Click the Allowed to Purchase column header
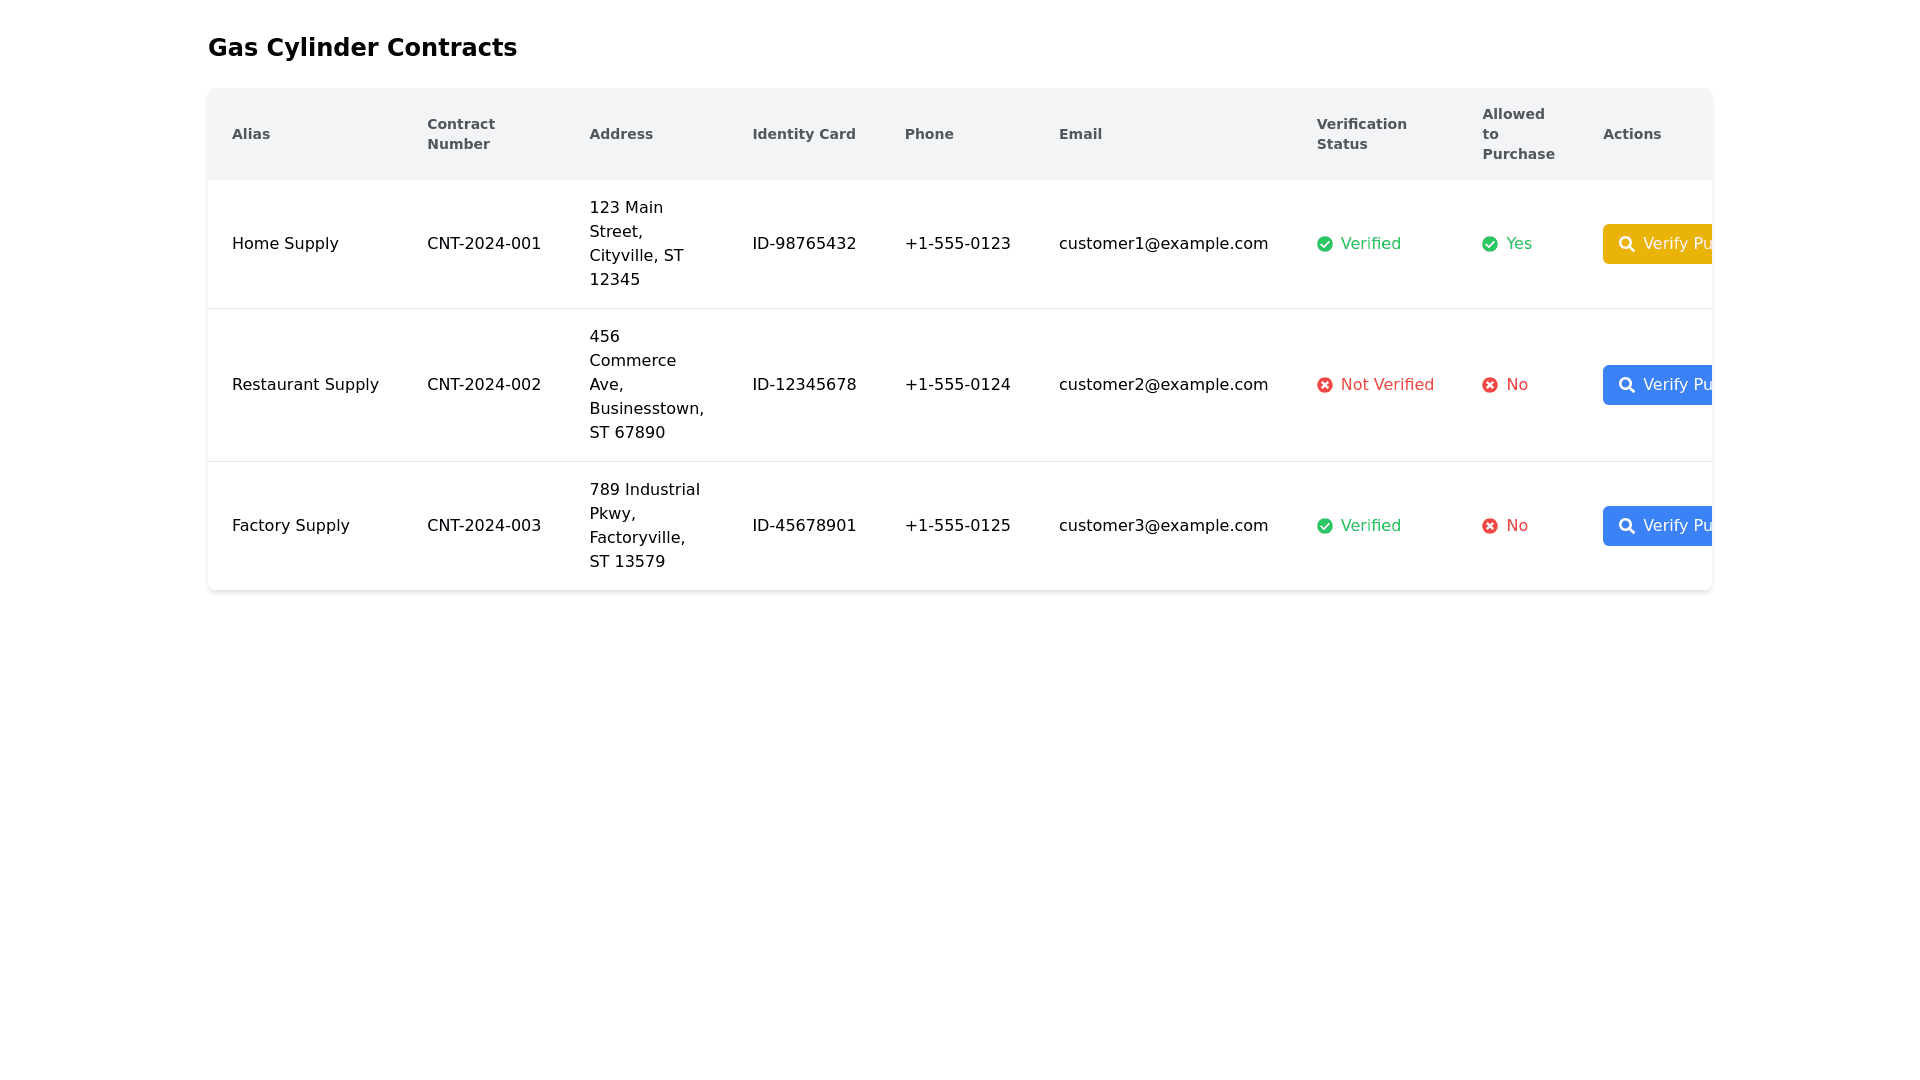 [1517, 134]
